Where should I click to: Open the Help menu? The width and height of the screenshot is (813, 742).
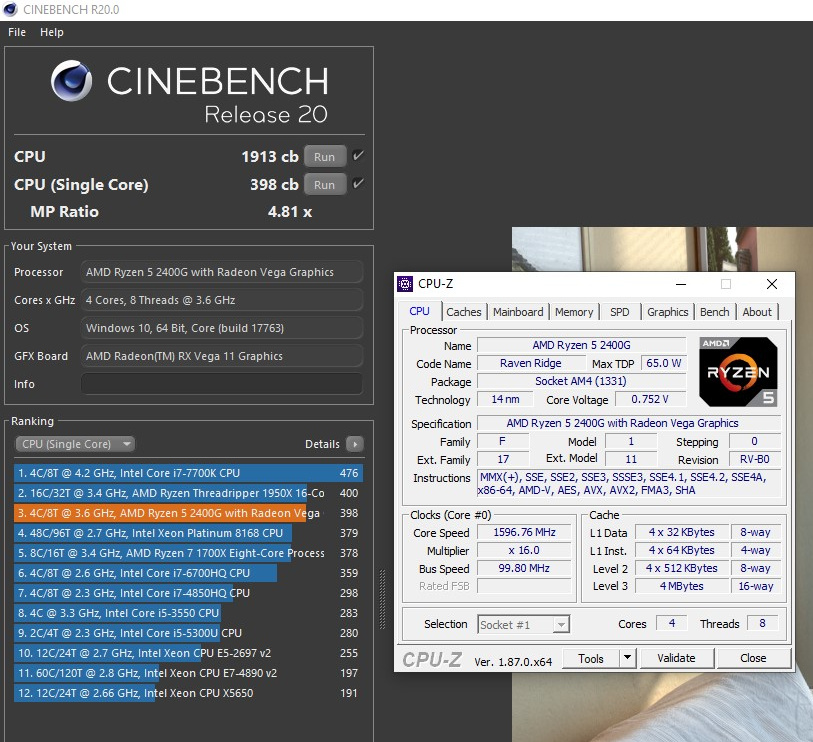[x=52, y=32]
